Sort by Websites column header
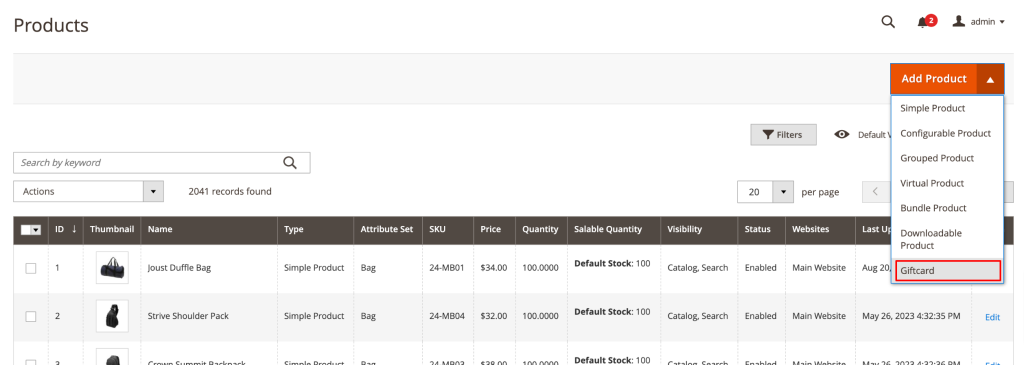1024x365 pixels. pos(820,229)
